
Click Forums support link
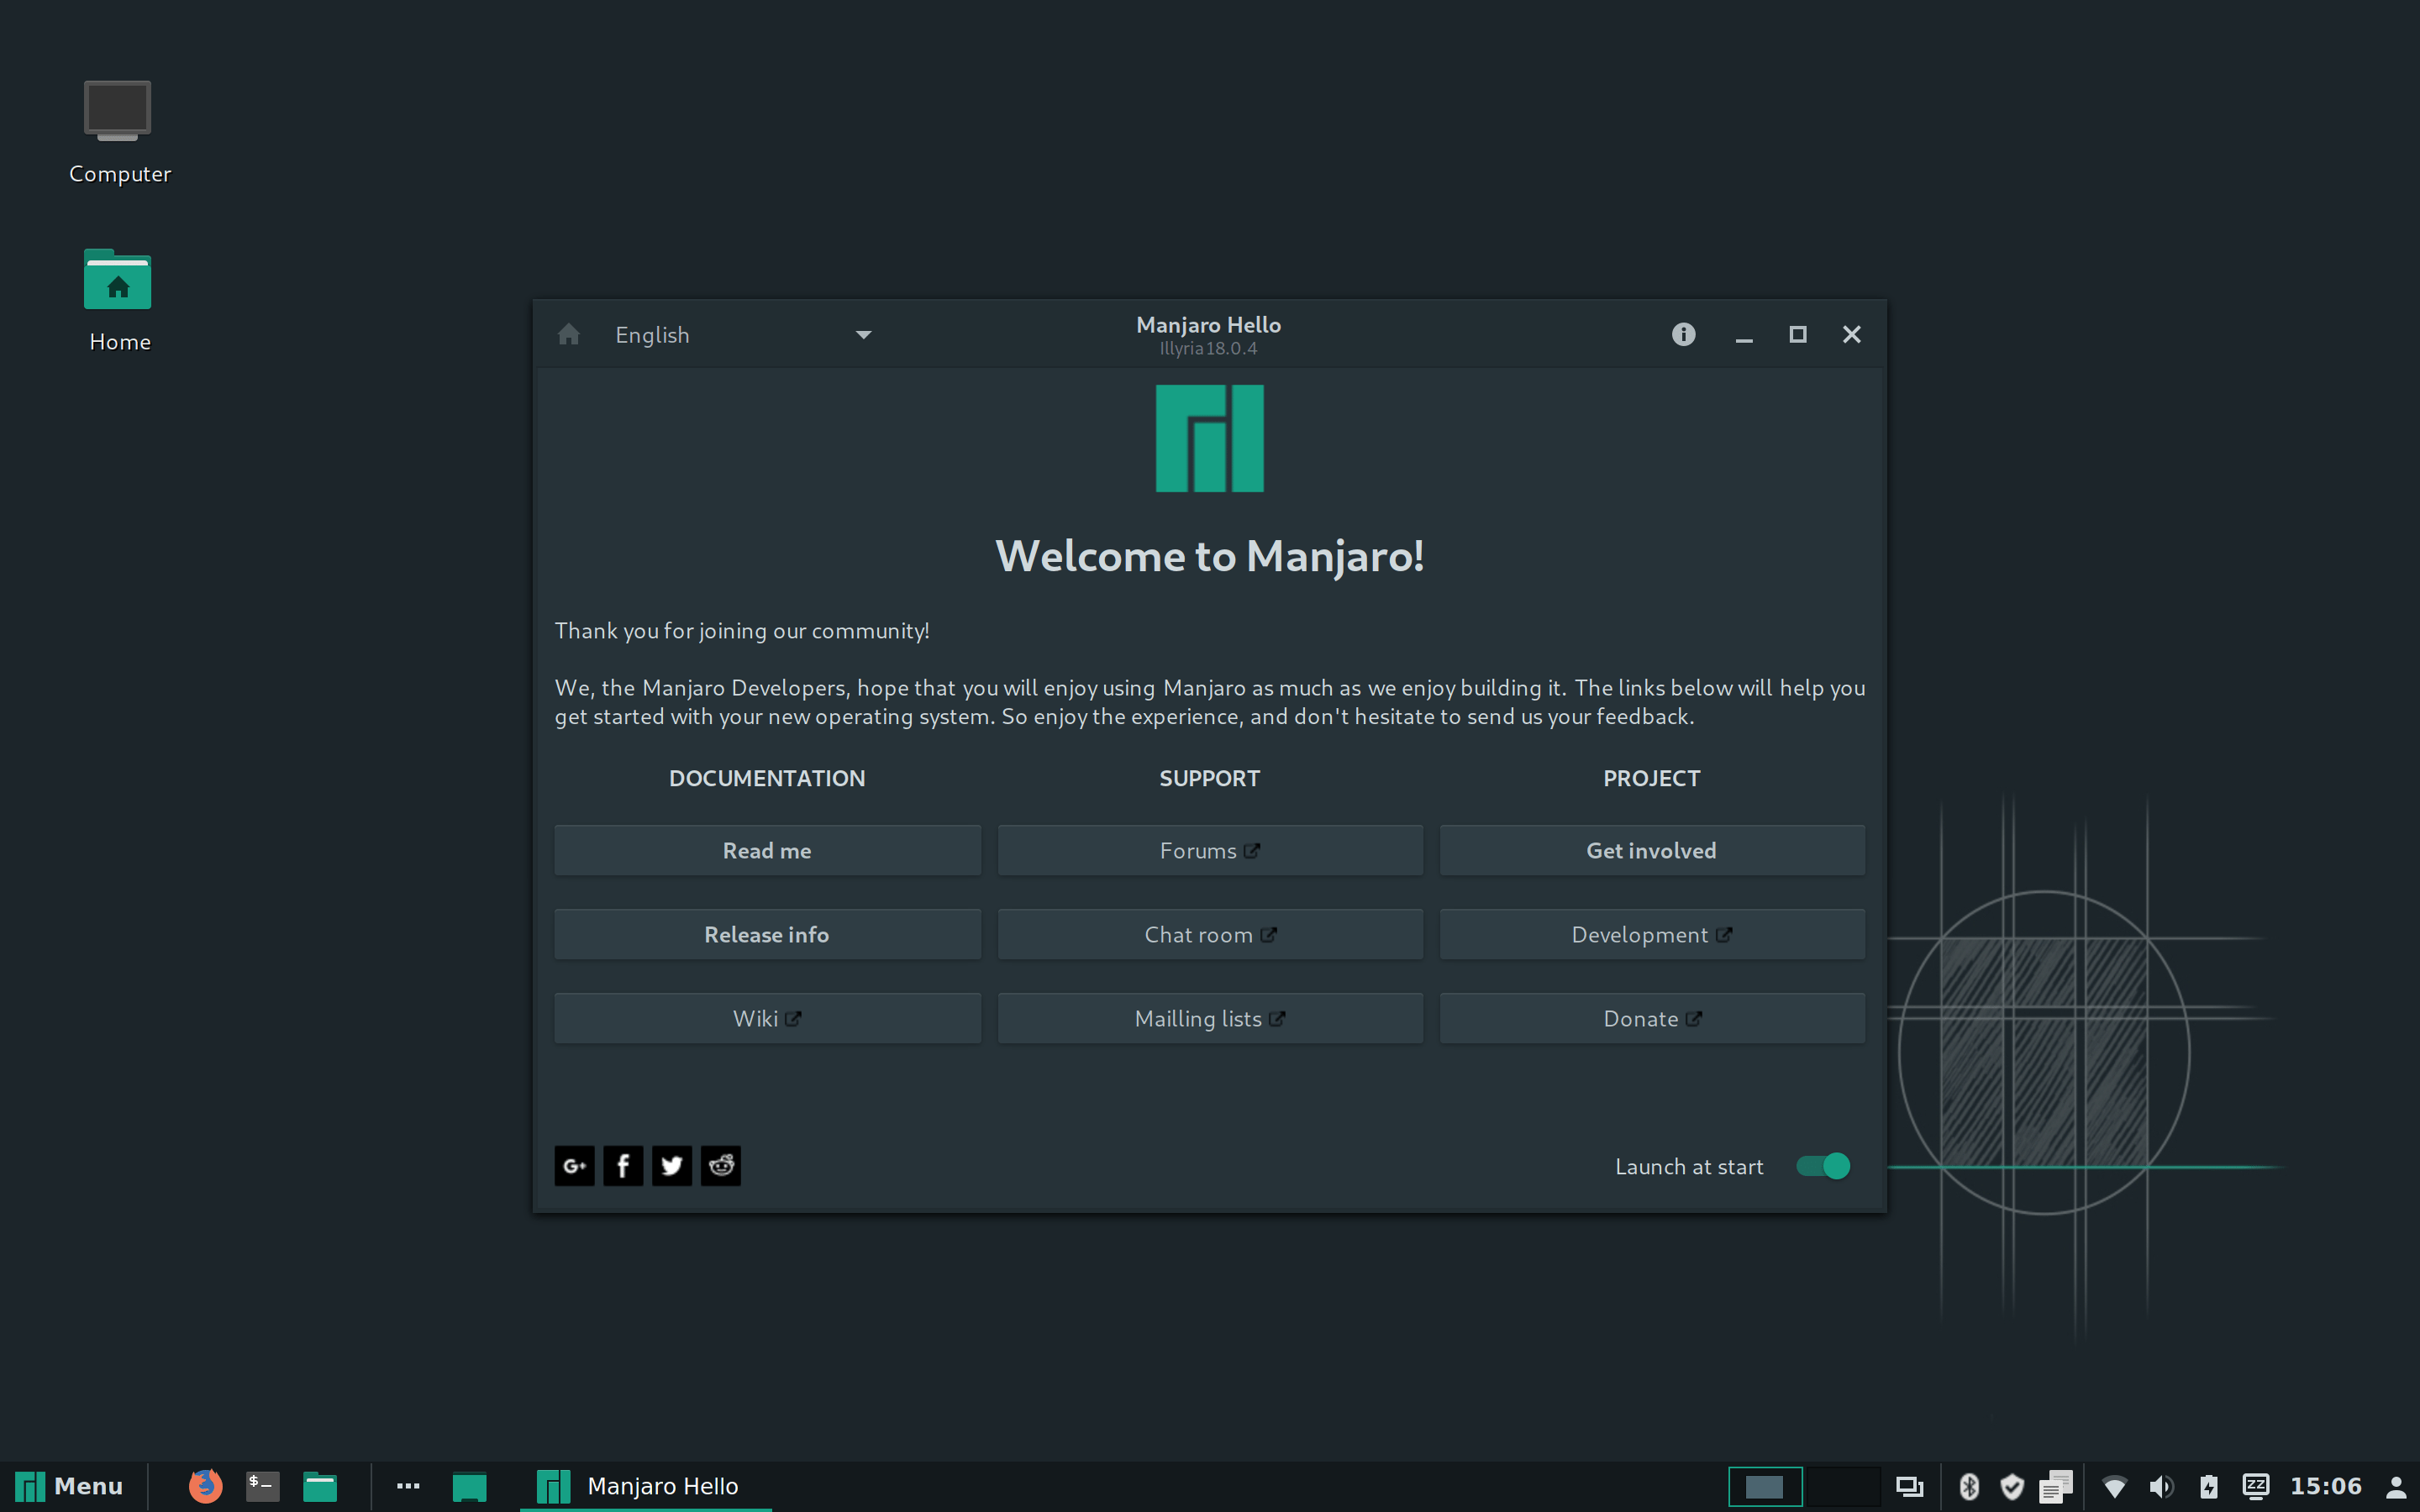pos(1209,850)
